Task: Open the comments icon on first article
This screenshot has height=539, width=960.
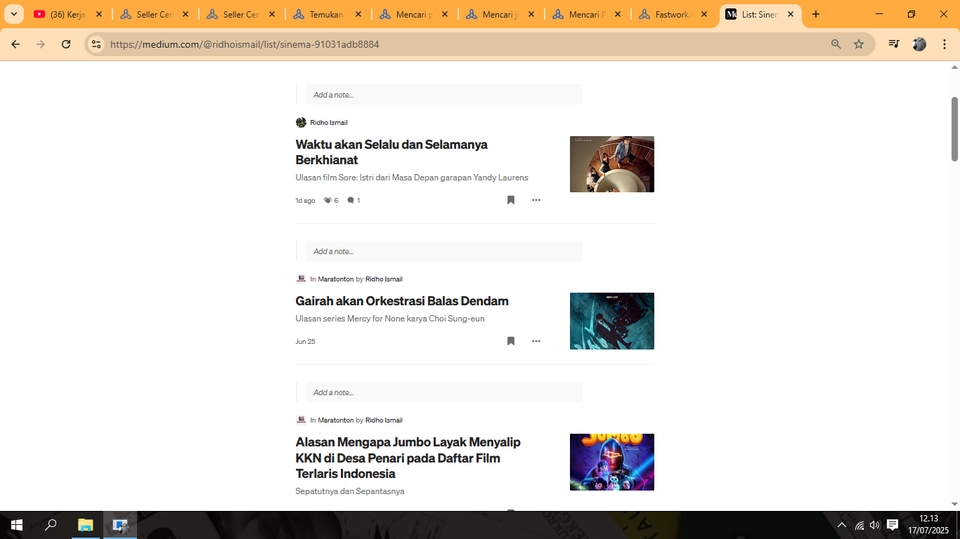Action: pyautogui.click(x=351, y=201)
